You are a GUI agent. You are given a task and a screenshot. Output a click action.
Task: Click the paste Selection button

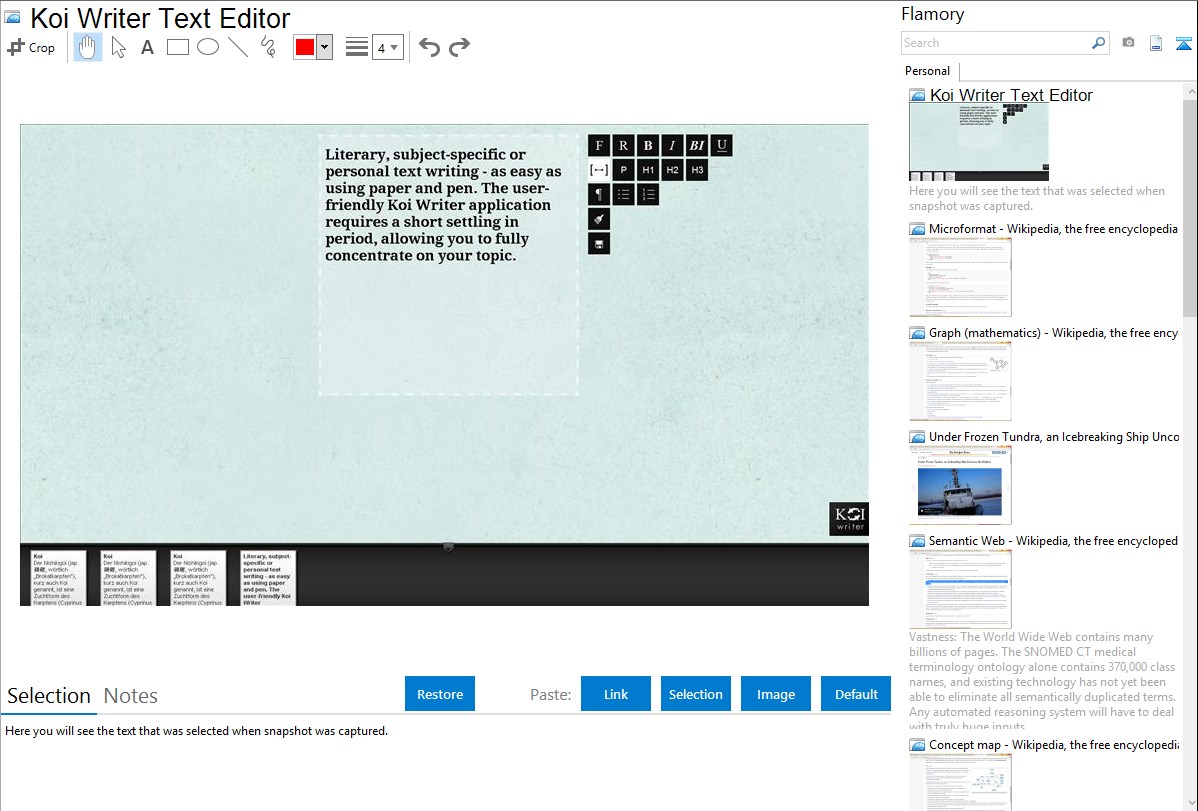[695, 694]
